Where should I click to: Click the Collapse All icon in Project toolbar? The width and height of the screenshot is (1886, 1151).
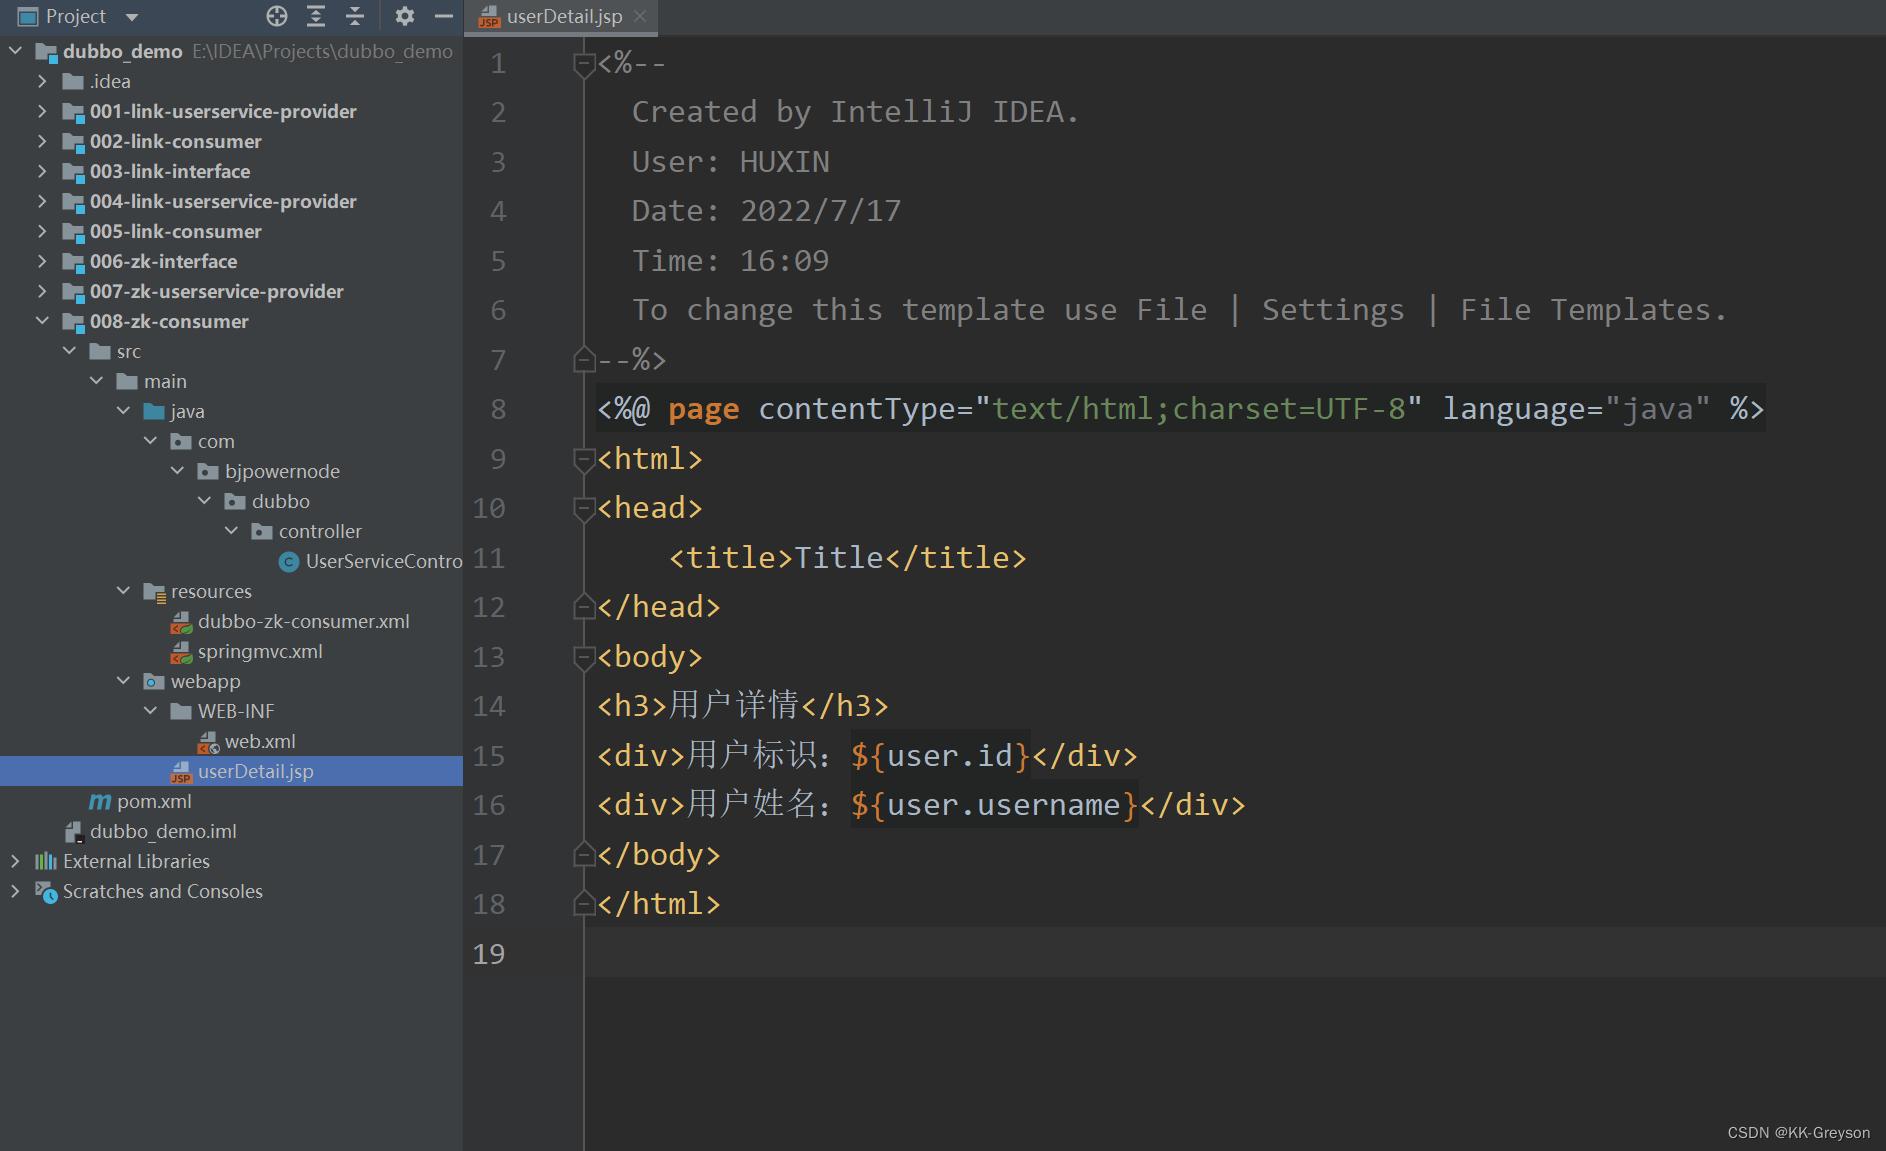coord(355,16)
